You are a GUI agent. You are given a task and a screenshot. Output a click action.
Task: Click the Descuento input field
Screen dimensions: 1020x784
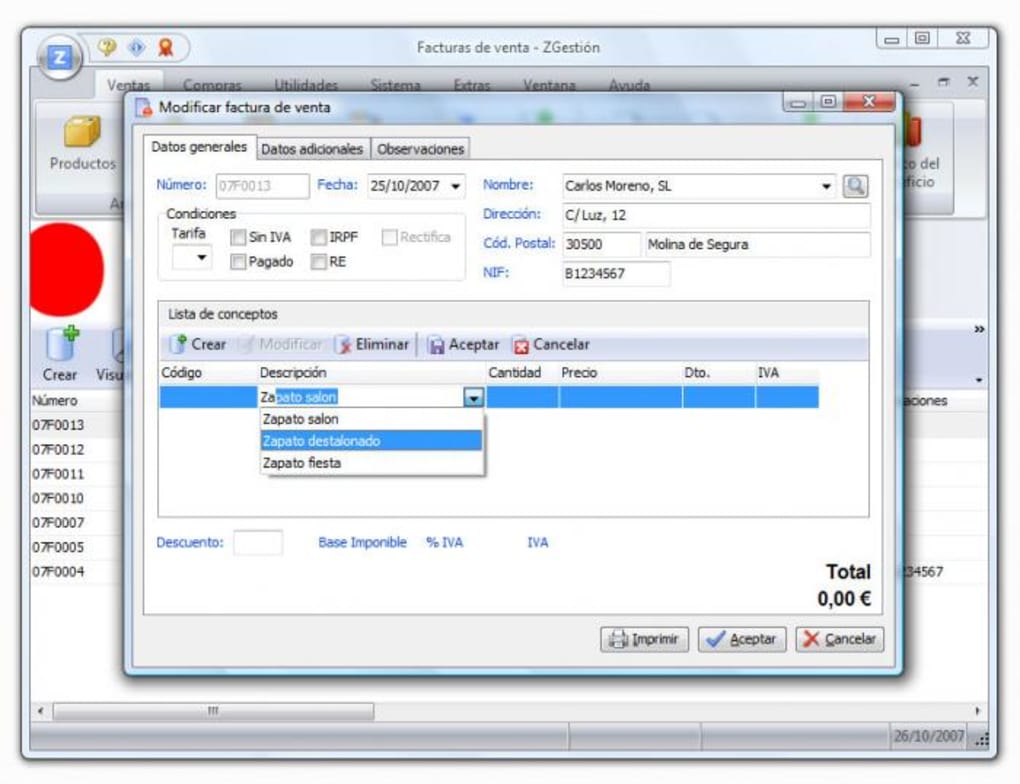tap(258, 543)
